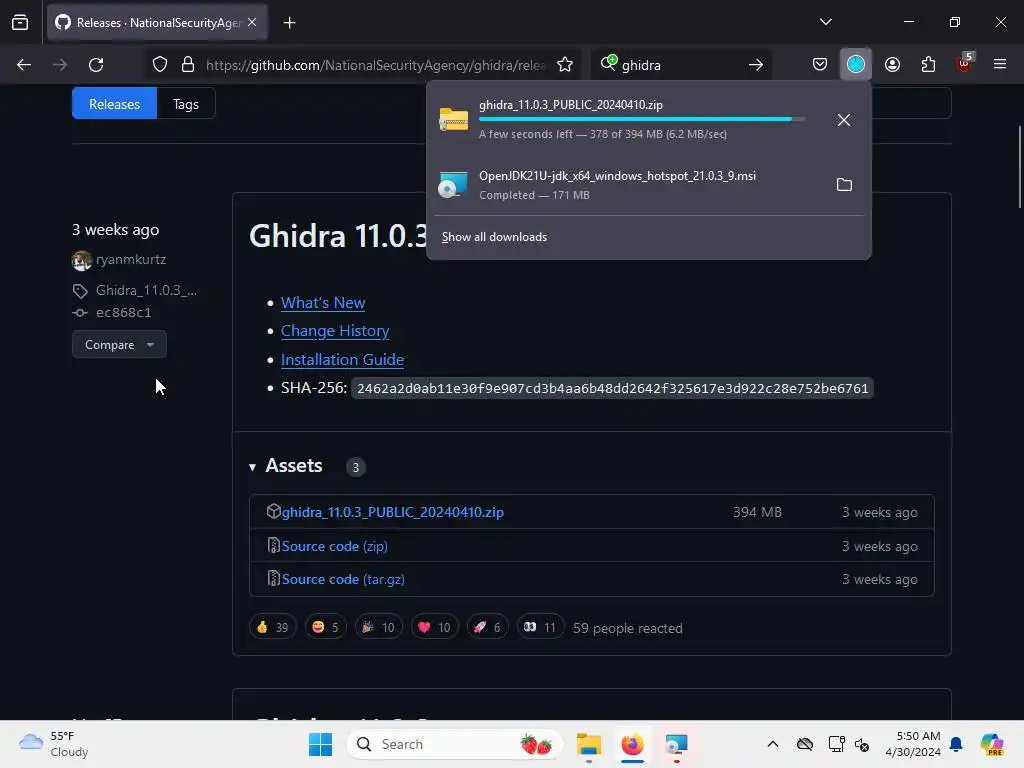Open File Explorer from taskbar
Viewport: 1024px width, 768px height.
588,744
